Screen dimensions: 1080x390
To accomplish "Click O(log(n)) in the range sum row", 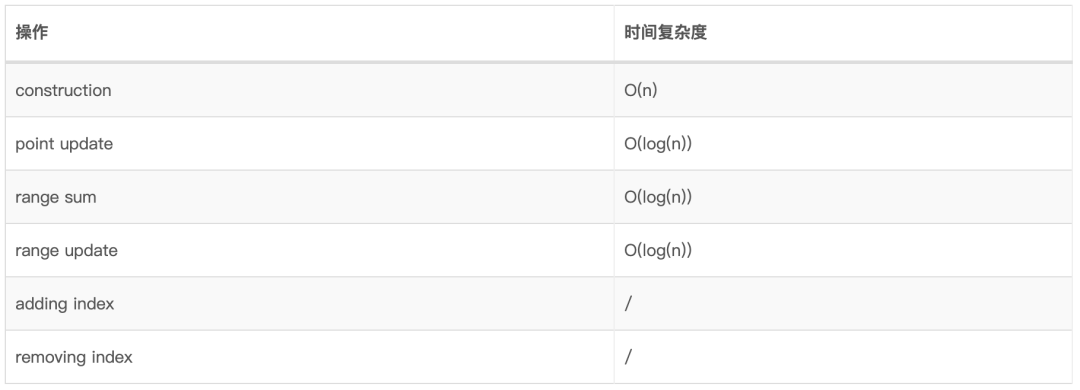I will tap(658, 197).
